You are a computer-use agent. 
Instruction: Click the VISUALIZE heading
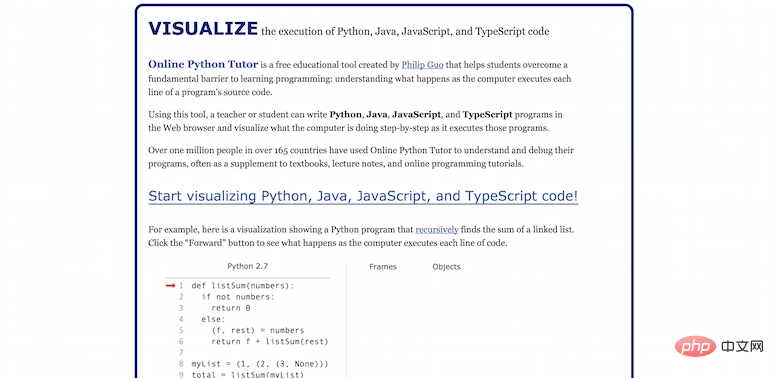click(x=203, y=29)
